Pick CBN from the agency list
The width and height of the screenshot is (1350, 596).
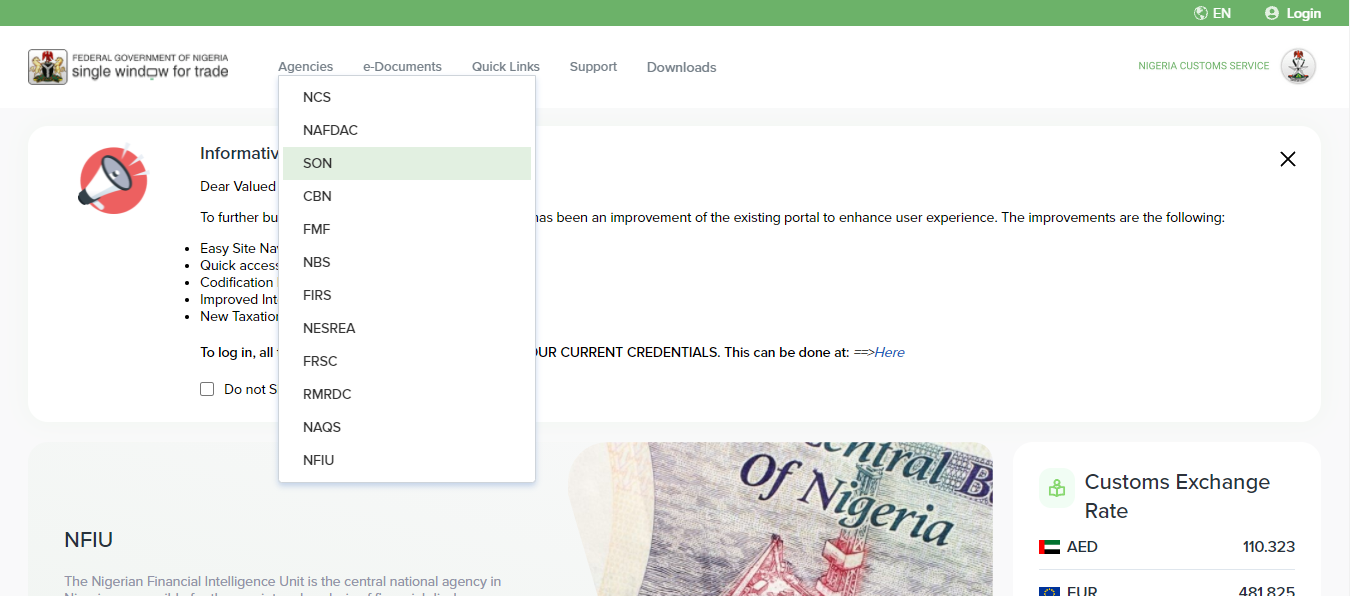[407, 196]
